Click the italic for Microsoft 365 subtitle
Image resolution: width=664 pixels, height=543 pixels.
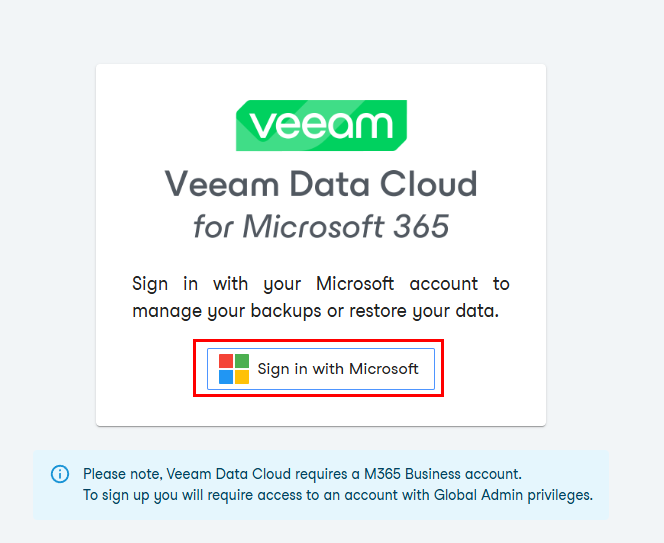click(321, 226)
